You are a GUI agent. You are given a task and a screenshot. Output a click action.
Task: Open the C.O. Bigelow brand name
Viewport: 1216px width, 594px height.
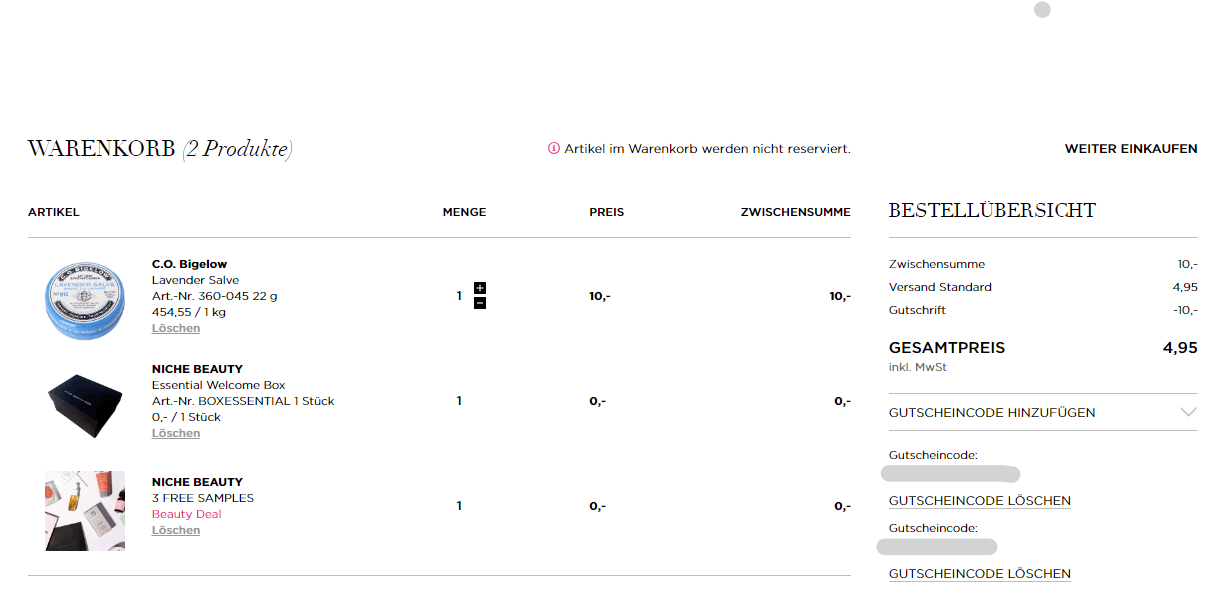click(x=189, y=264)
